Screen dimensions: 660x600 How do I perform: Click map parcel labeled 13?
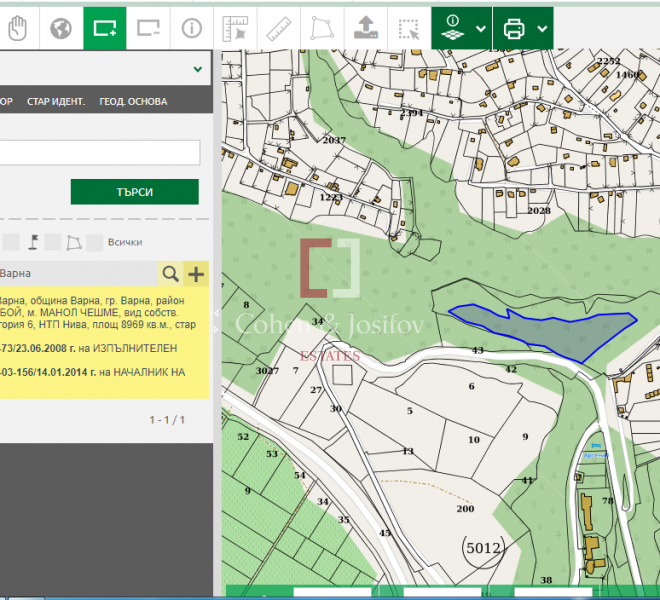click(408, 451)
